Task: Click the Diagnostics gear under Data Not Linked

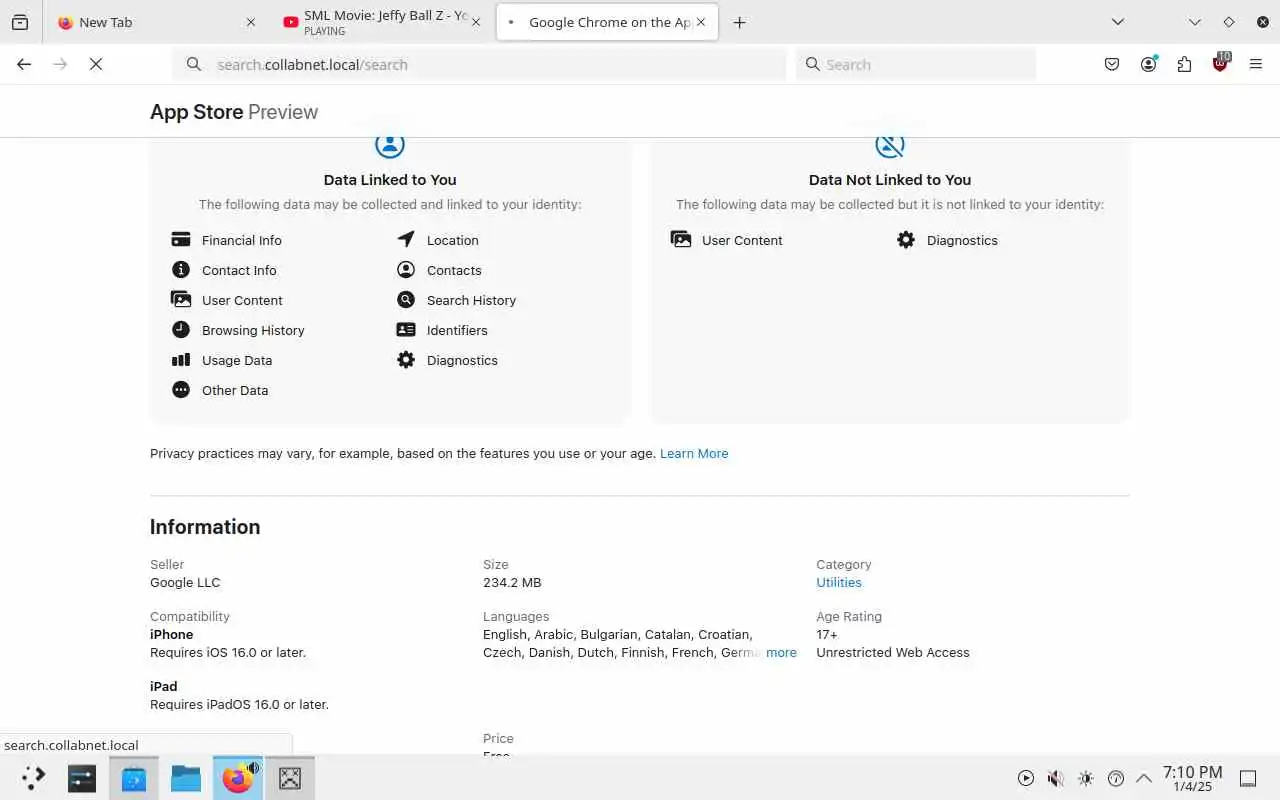Action: (906, 240)
